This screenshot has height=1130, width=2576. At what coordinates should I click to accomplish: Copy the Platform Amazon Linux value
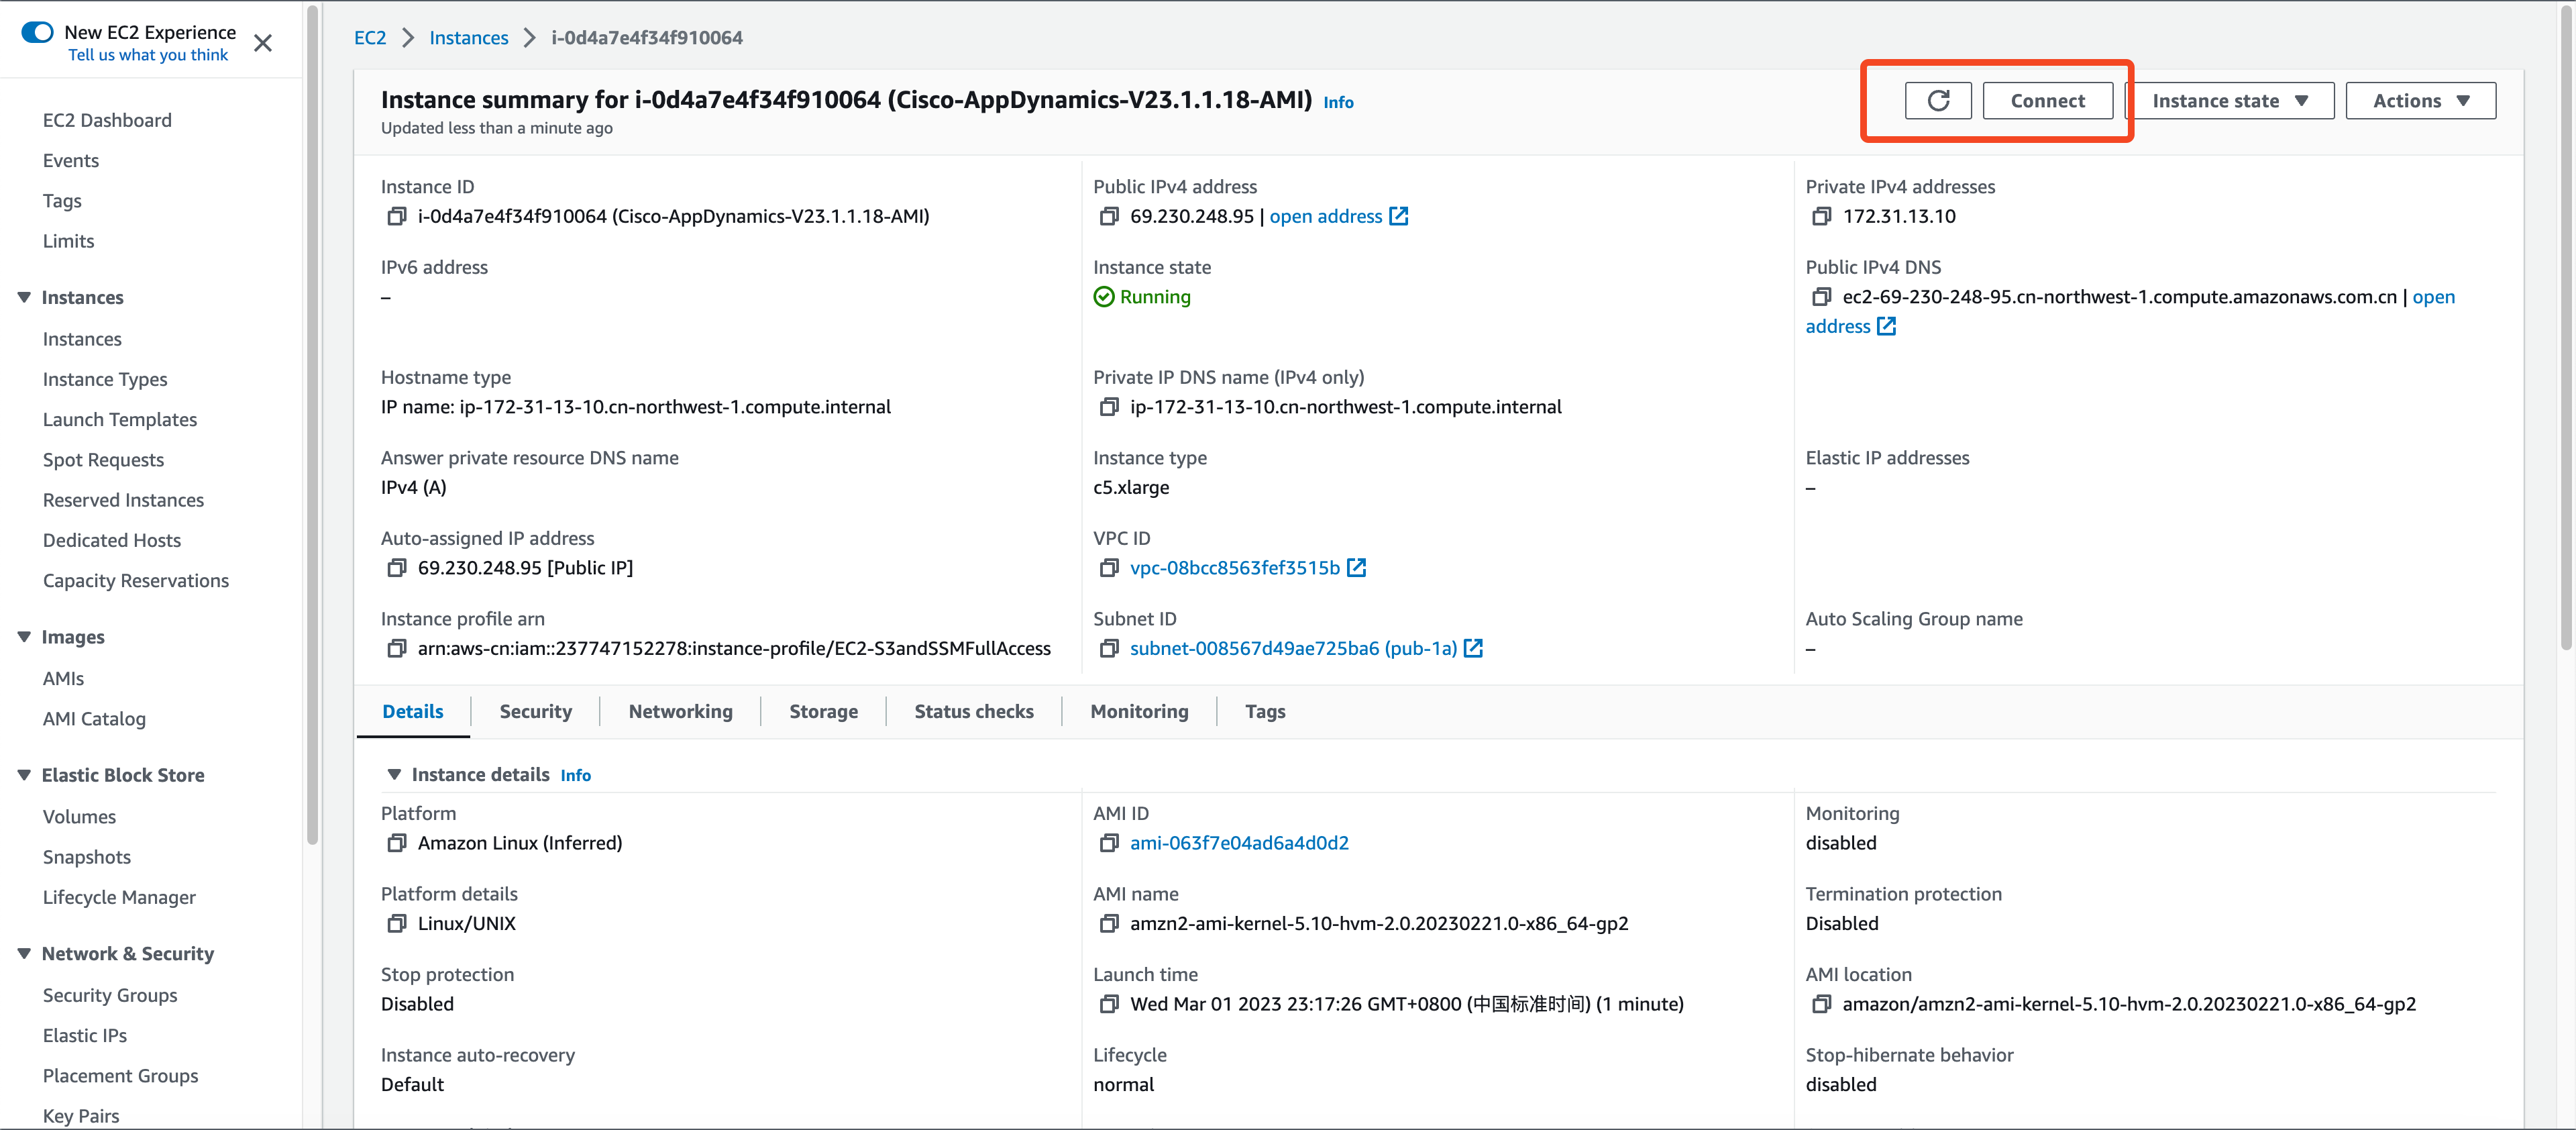(x=397, y=843)
